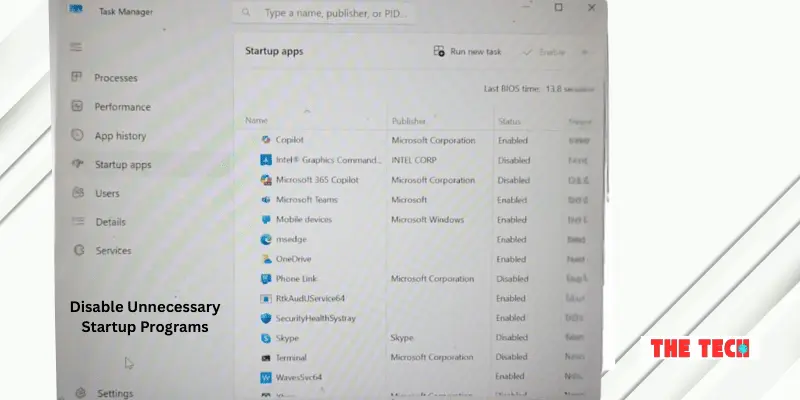
Task: Click Last BIOS time value
Action: tap(570, 89)
